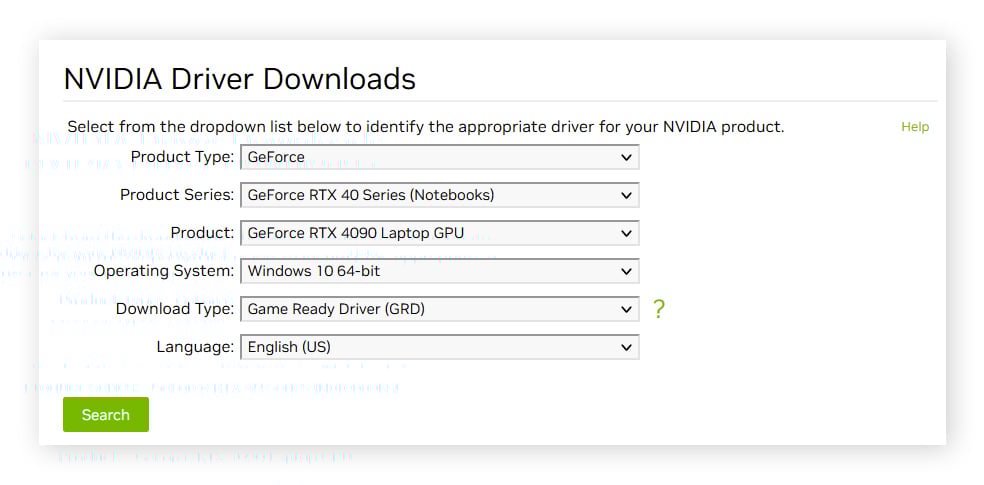Image resolution: width=984 pixels, height=485 pixels.
Task: Click the "Product:" label
Action: pos(202,233)
